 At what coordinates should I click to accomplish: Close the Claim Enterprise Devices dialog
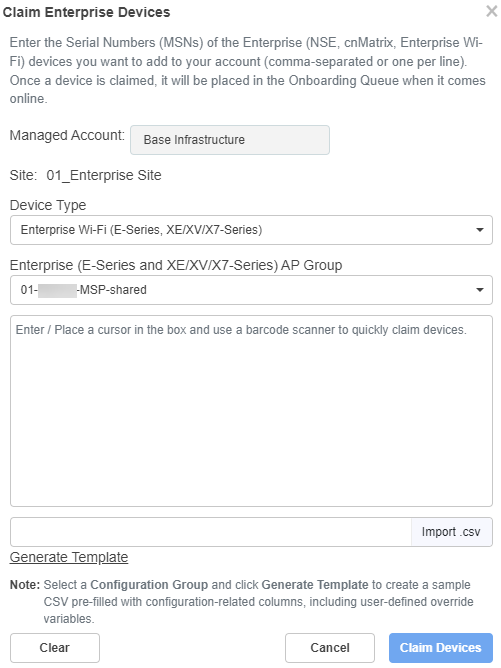click(x=492, y=11)
